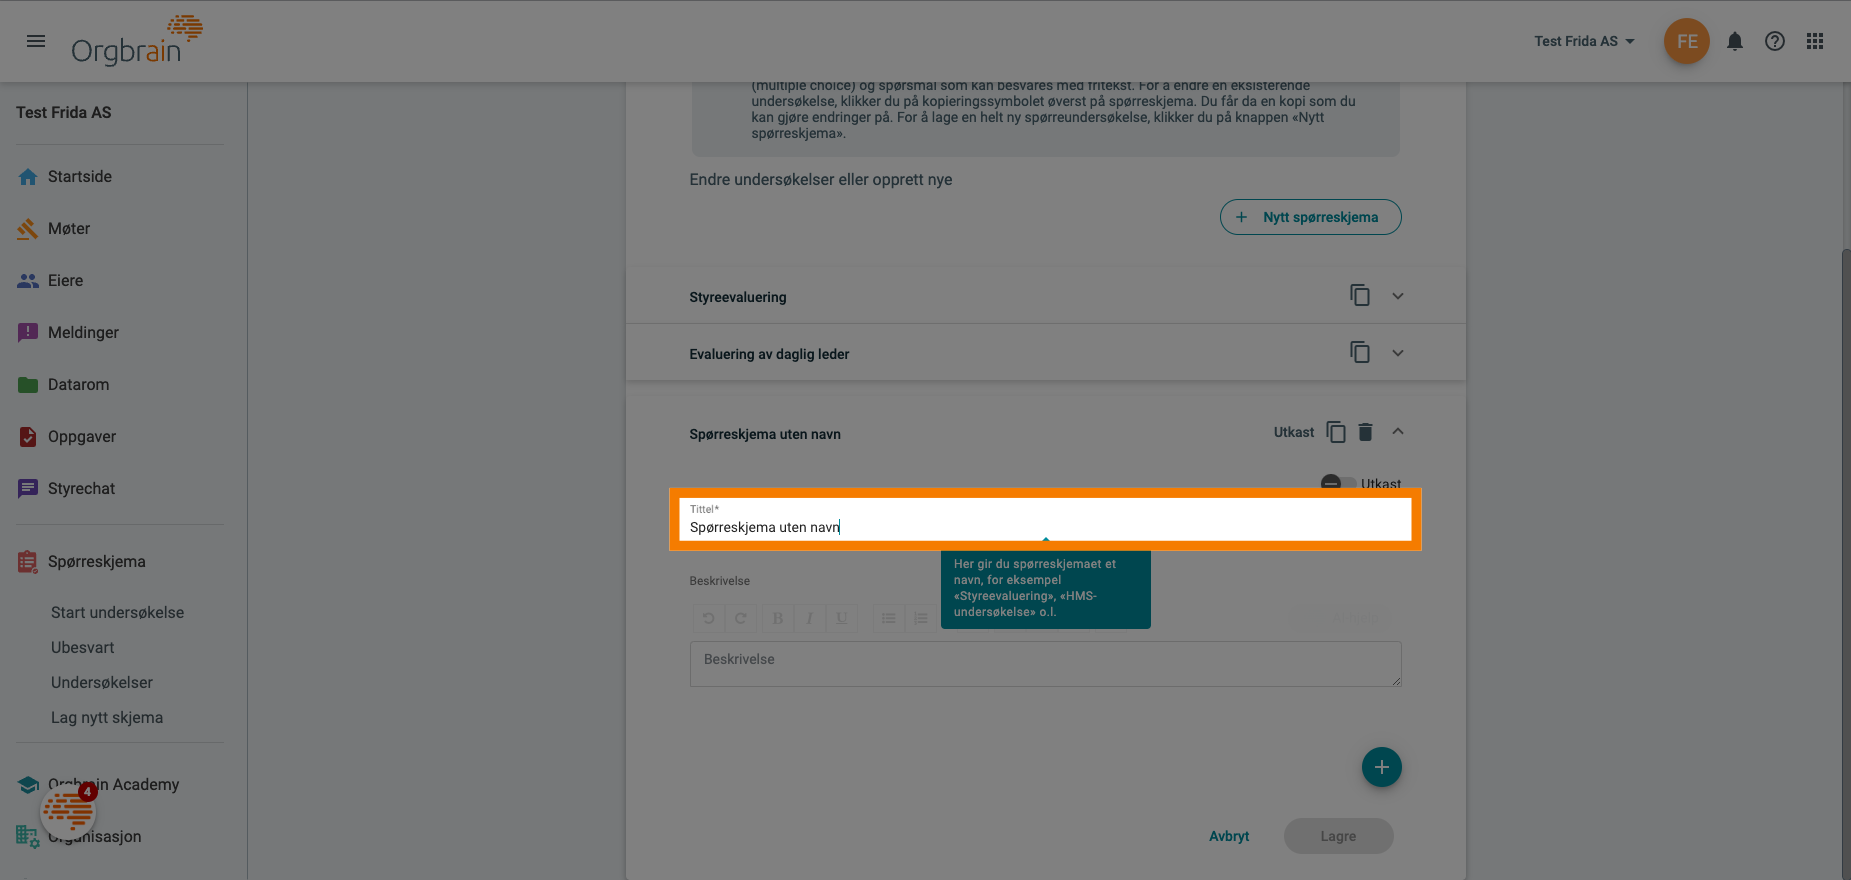Toggle underline formatting in description editor
The width and height of the screenshot is (1851, 880).
[842, 618]
